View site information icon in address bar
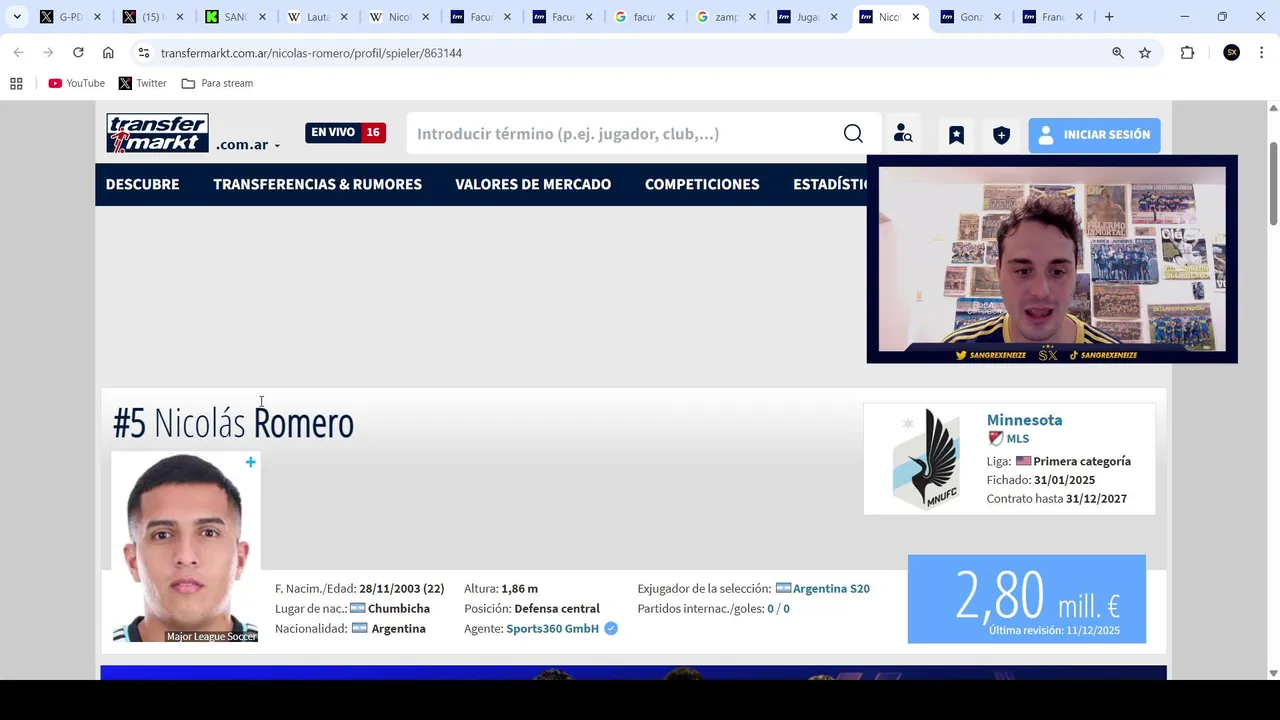1280x720 pixels. coord(144,53)
